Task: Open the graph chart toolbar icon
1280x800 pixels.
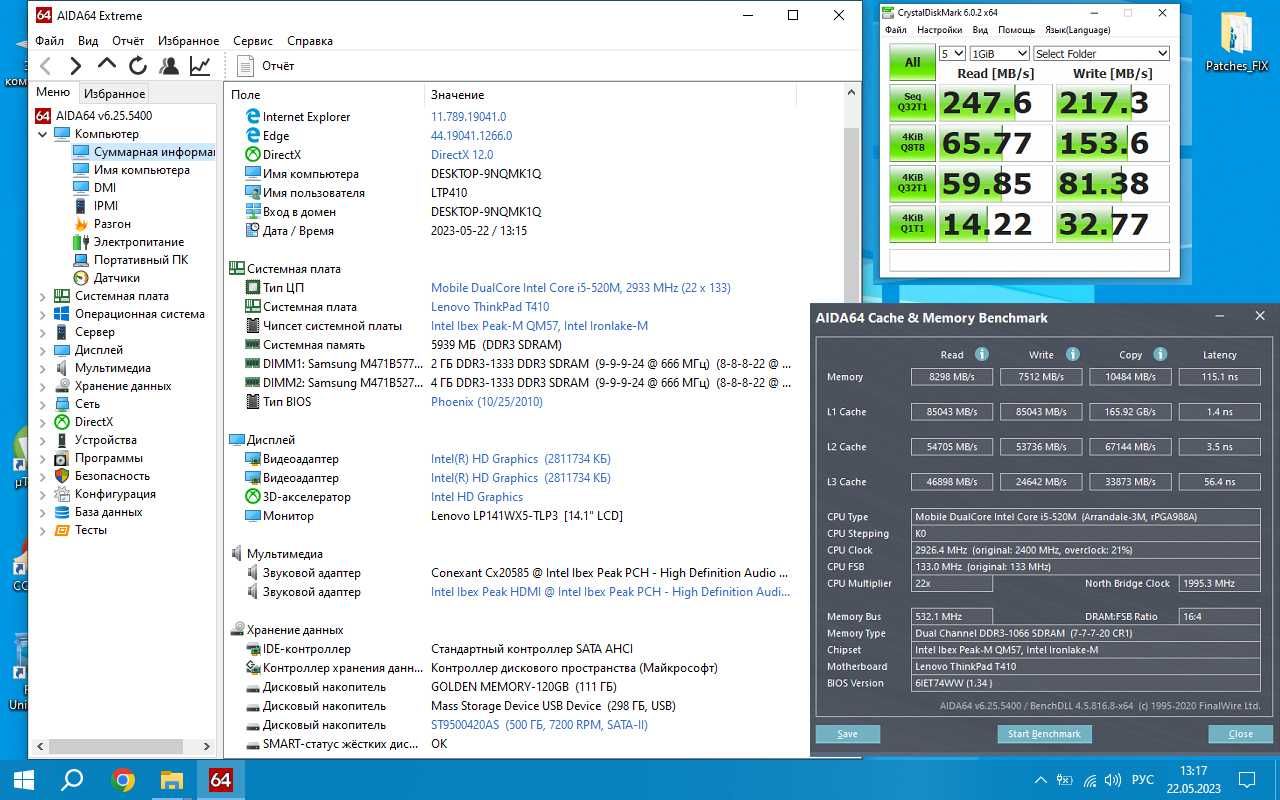Action: click(200, 66)
